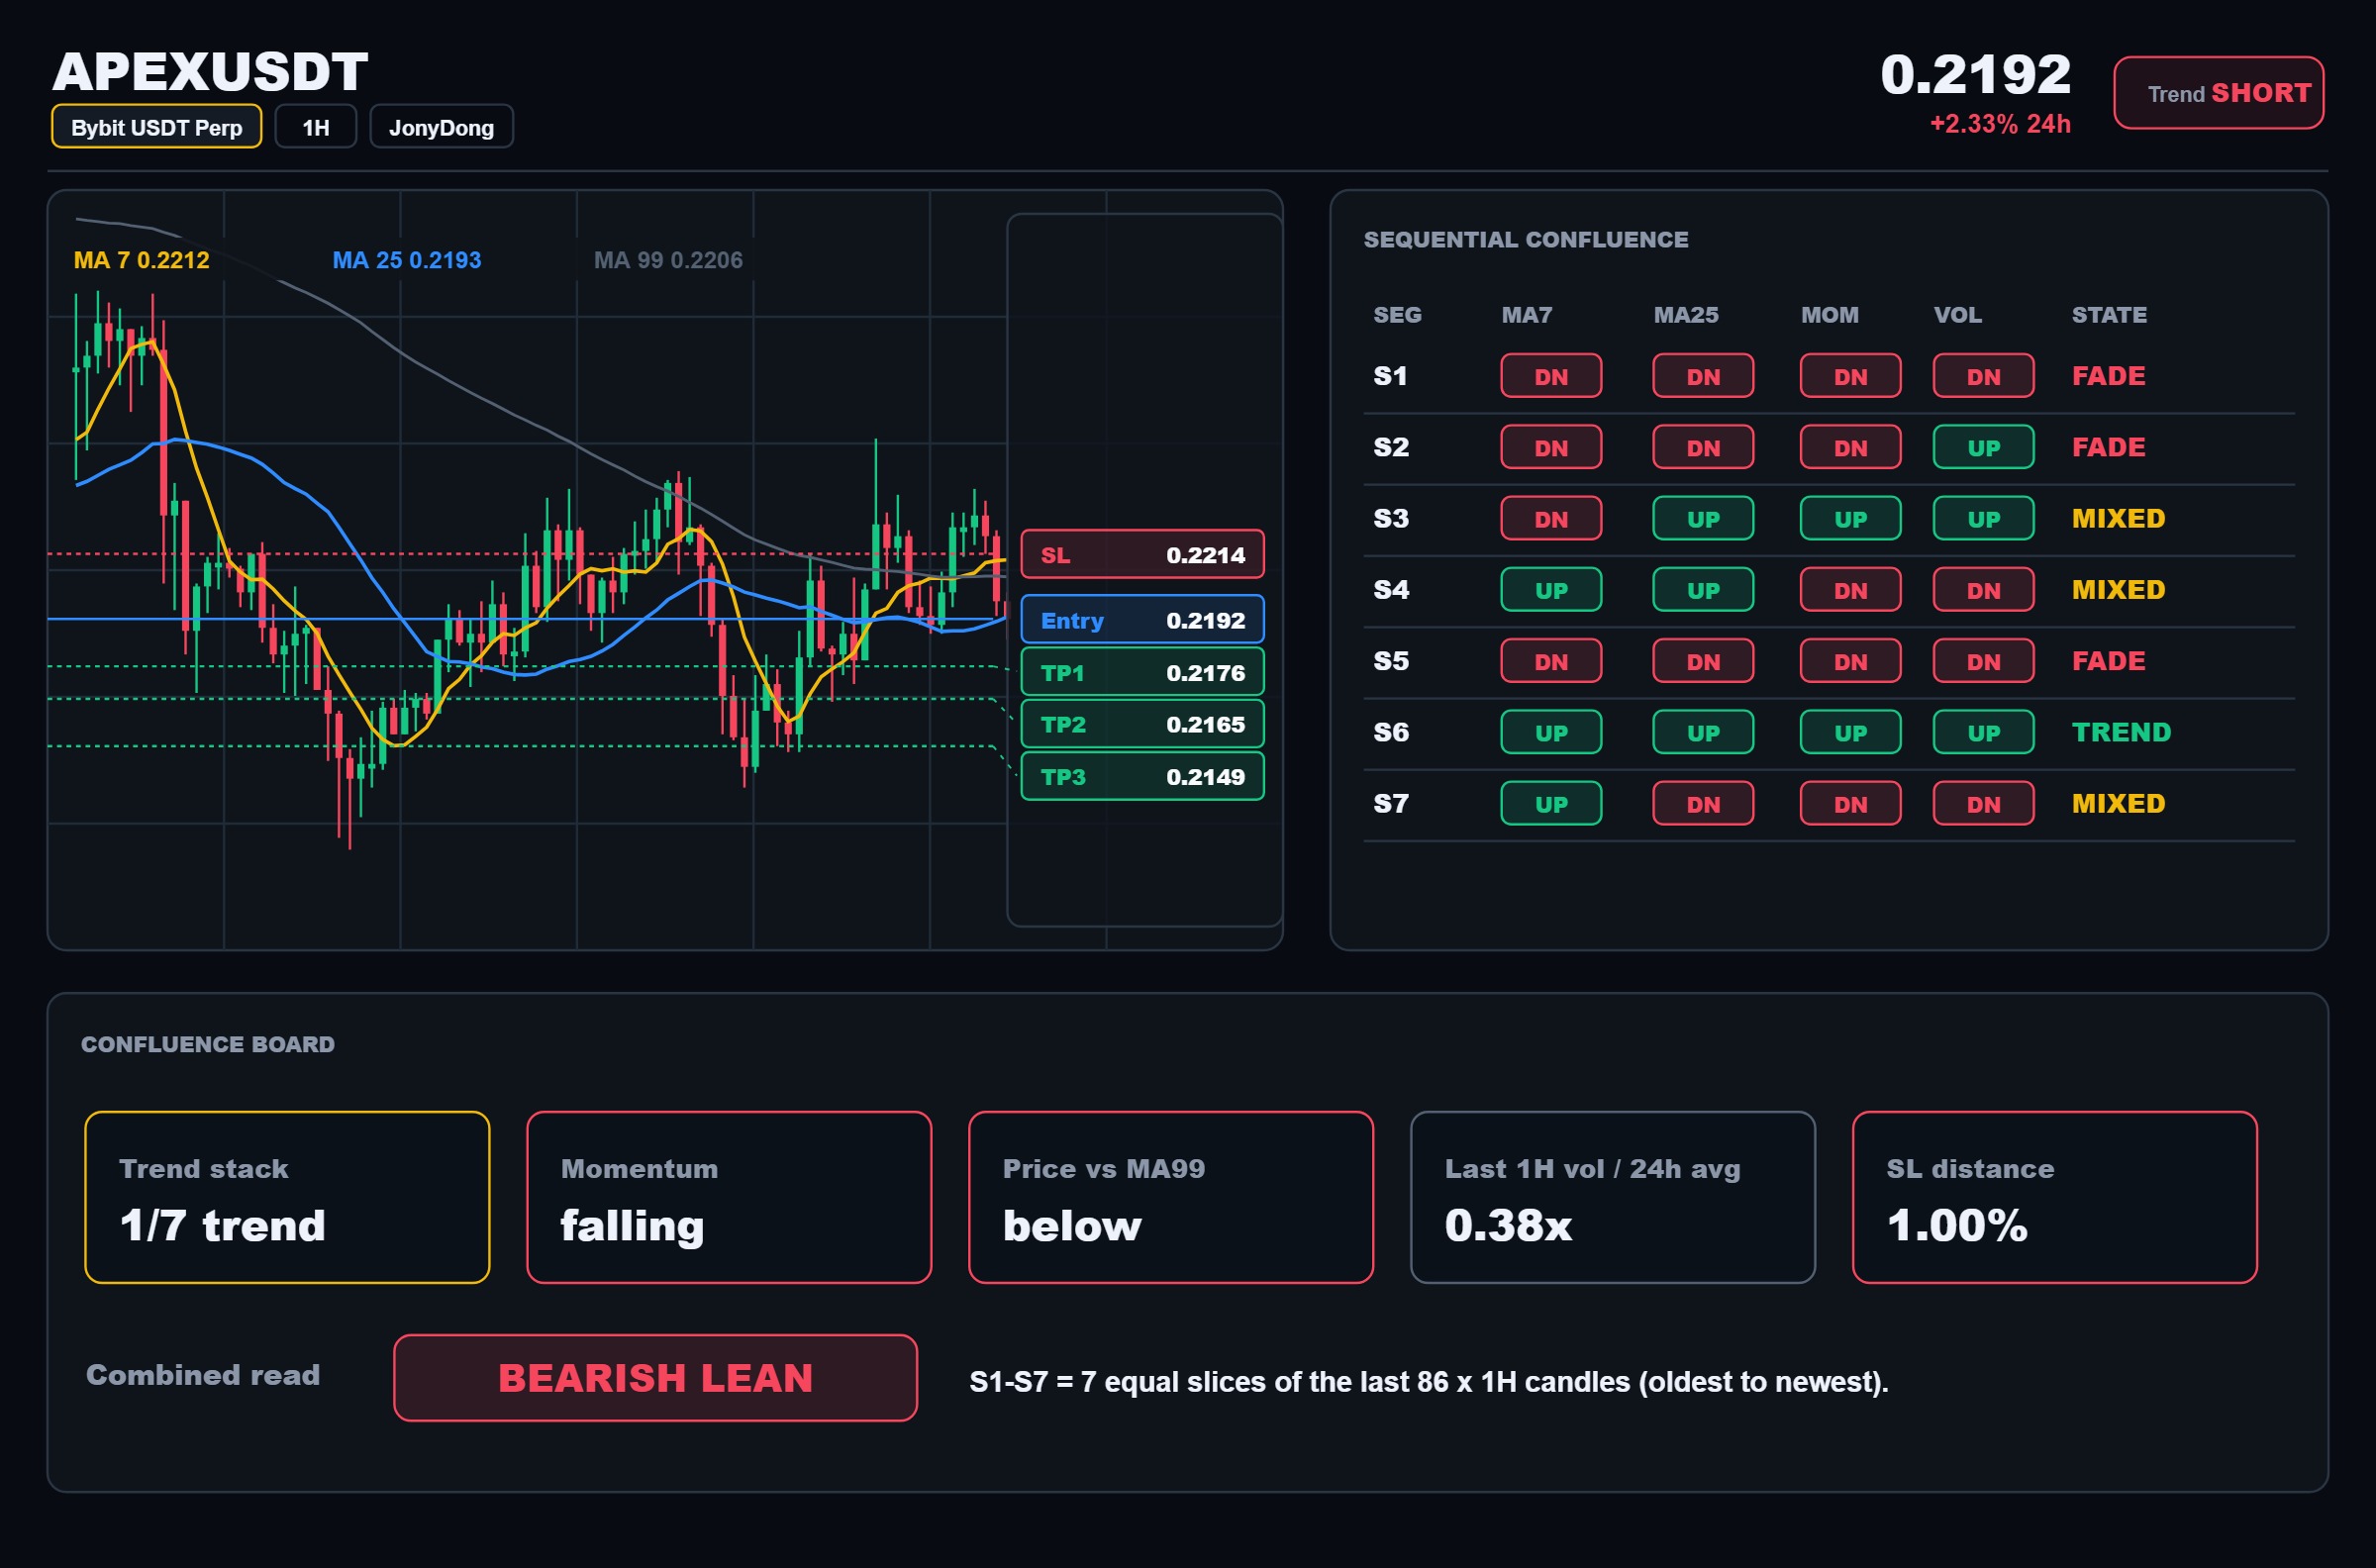Click the S7 segment row label

(1391, 803)
